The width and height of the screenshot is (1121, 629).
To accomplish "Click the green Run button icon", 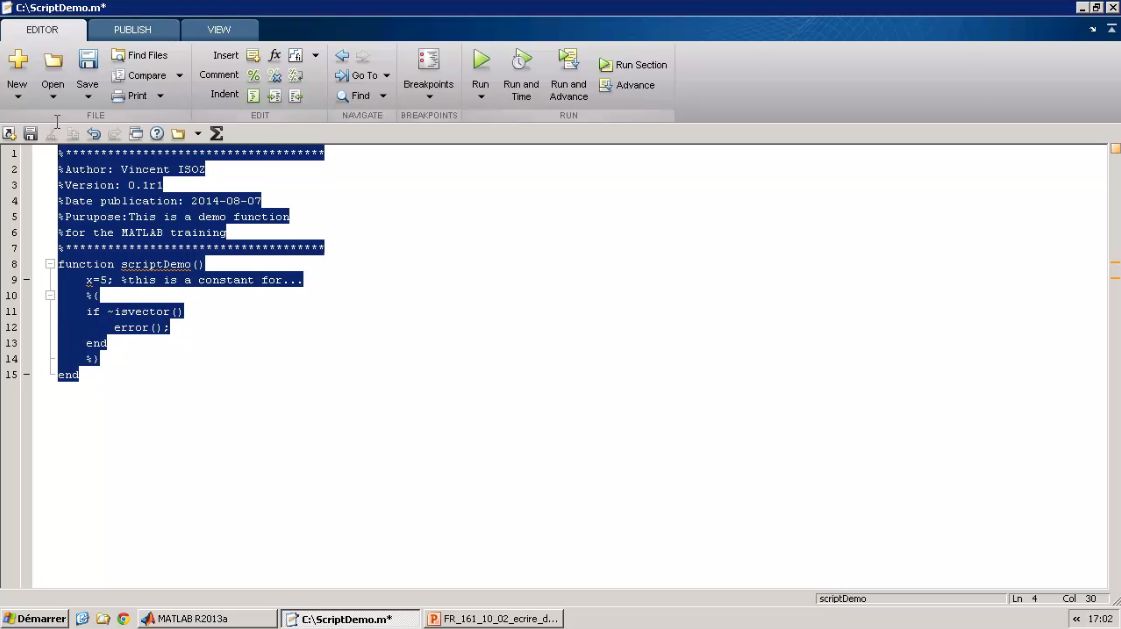I will pos(481,61).
